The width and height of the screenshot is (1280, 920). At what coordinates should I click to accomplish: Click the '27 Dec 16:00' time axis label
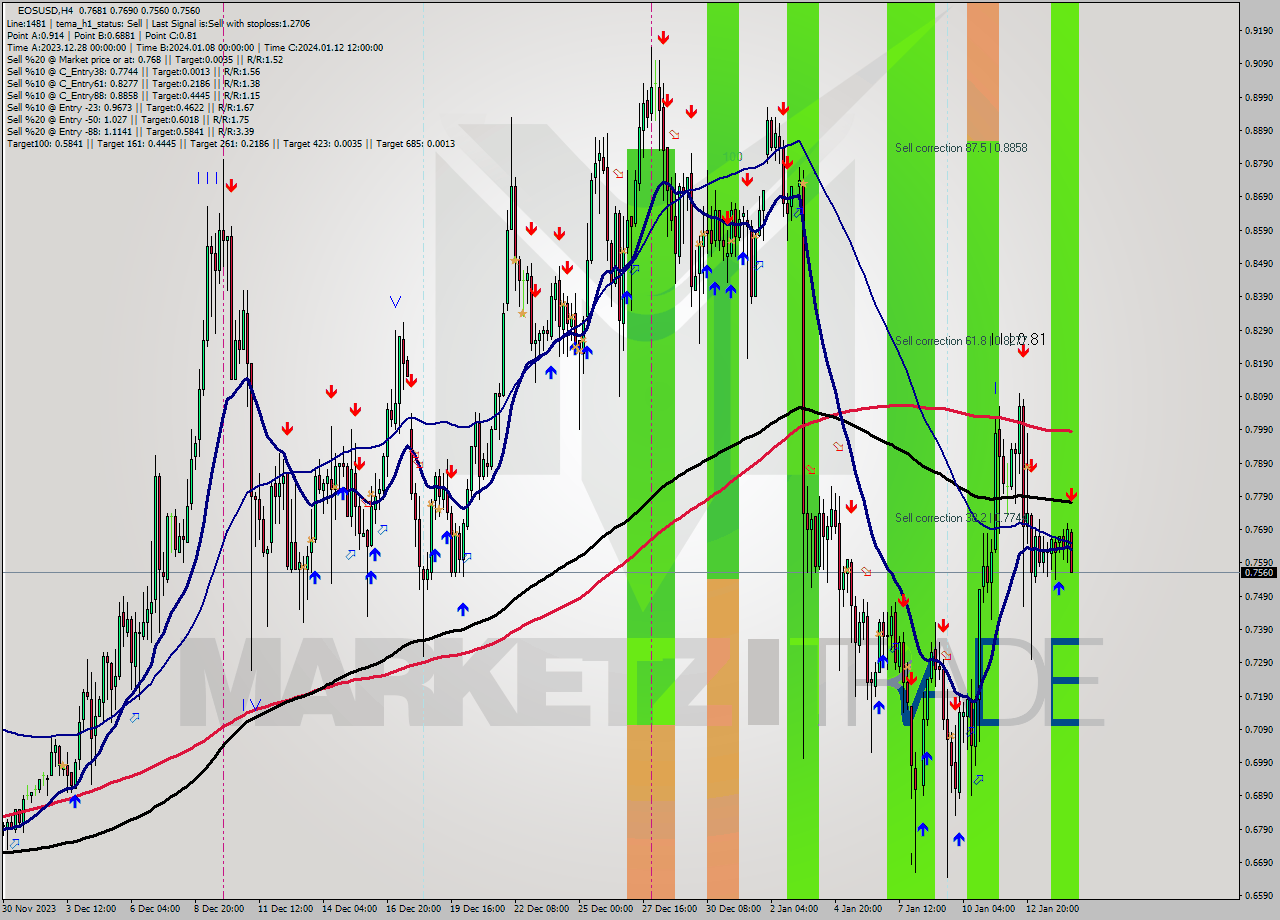[x=669, y=909]
